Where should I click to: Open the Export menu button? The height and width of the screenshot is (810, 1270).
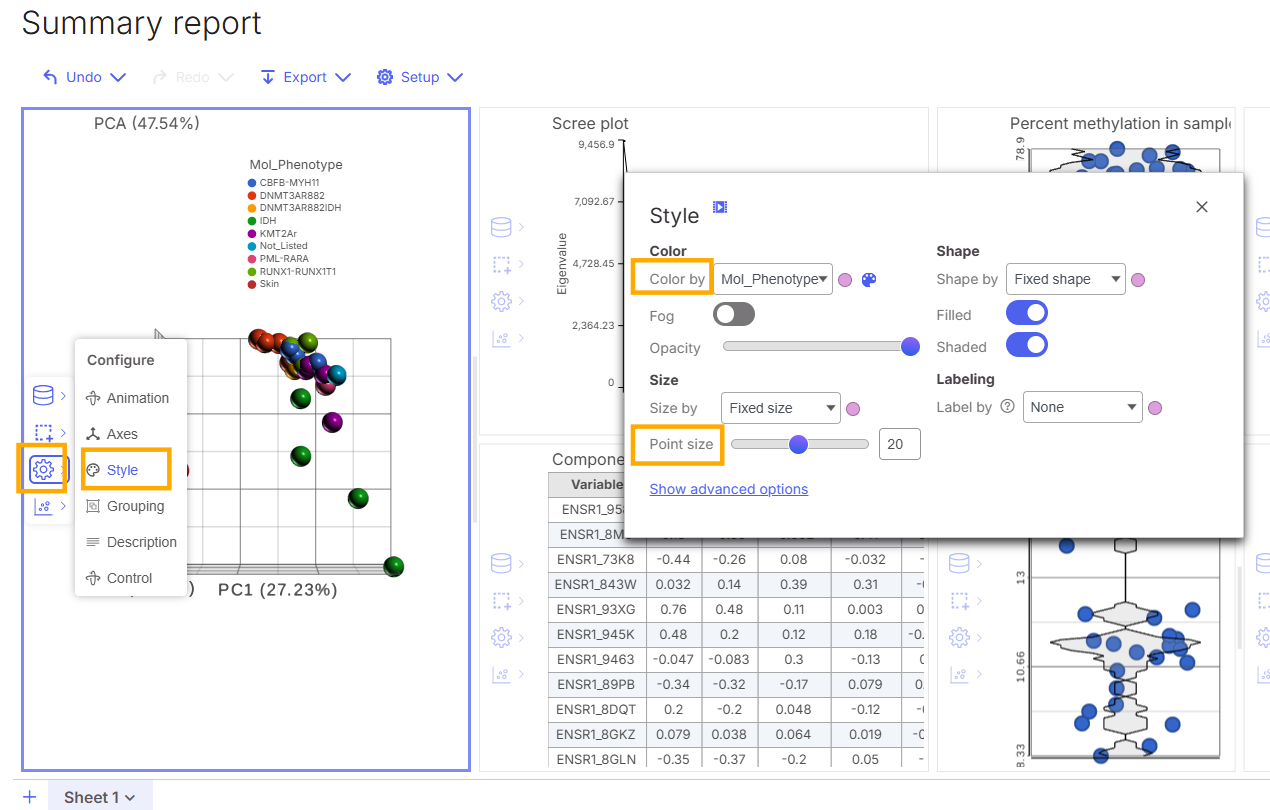point(305,77)
